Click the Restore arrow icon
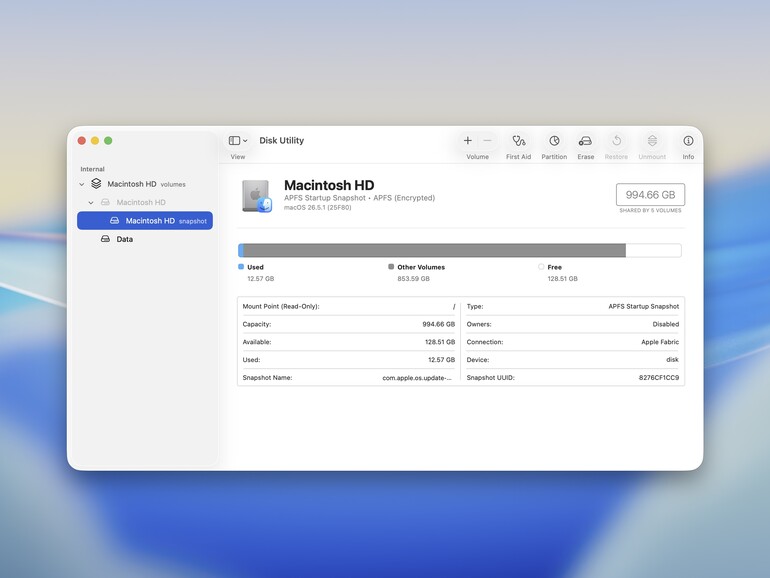The width and height of the screenshot is (770, 578). click(616, 141)
